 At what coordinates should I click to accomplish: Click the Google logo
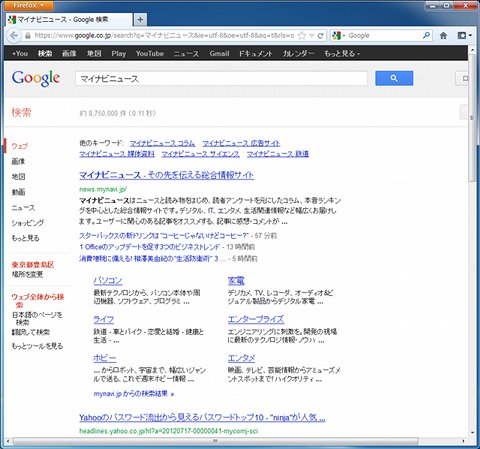(36, 78)
